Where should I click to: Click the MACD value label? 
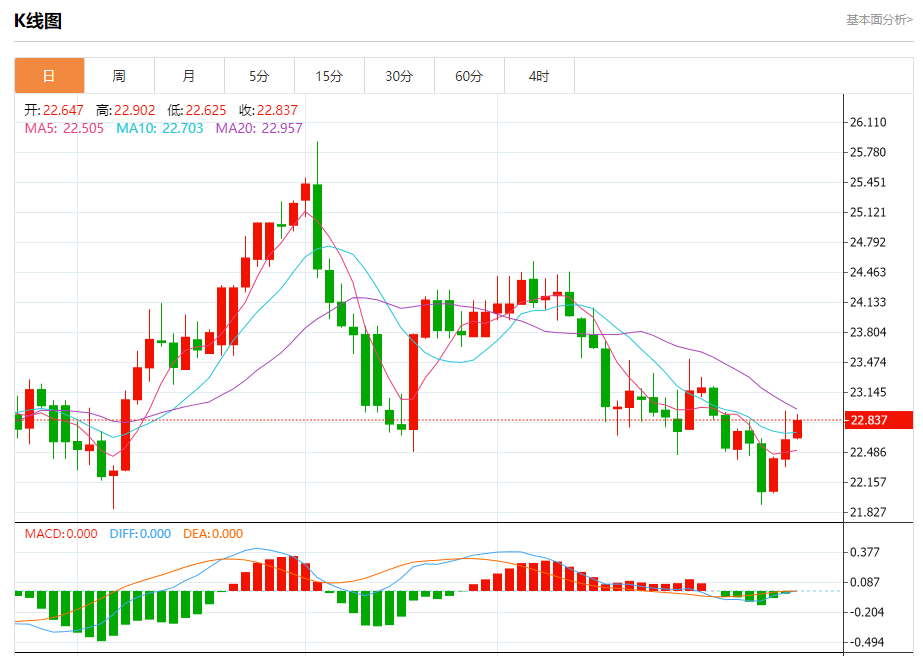[61, 534]
